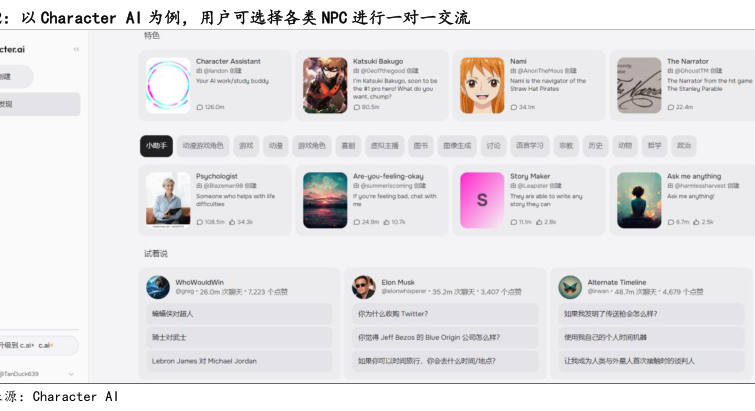Click the WhoWouldWin round avatar
The width and height of the screenshot is (755, 411).
(x=158, y=287)
